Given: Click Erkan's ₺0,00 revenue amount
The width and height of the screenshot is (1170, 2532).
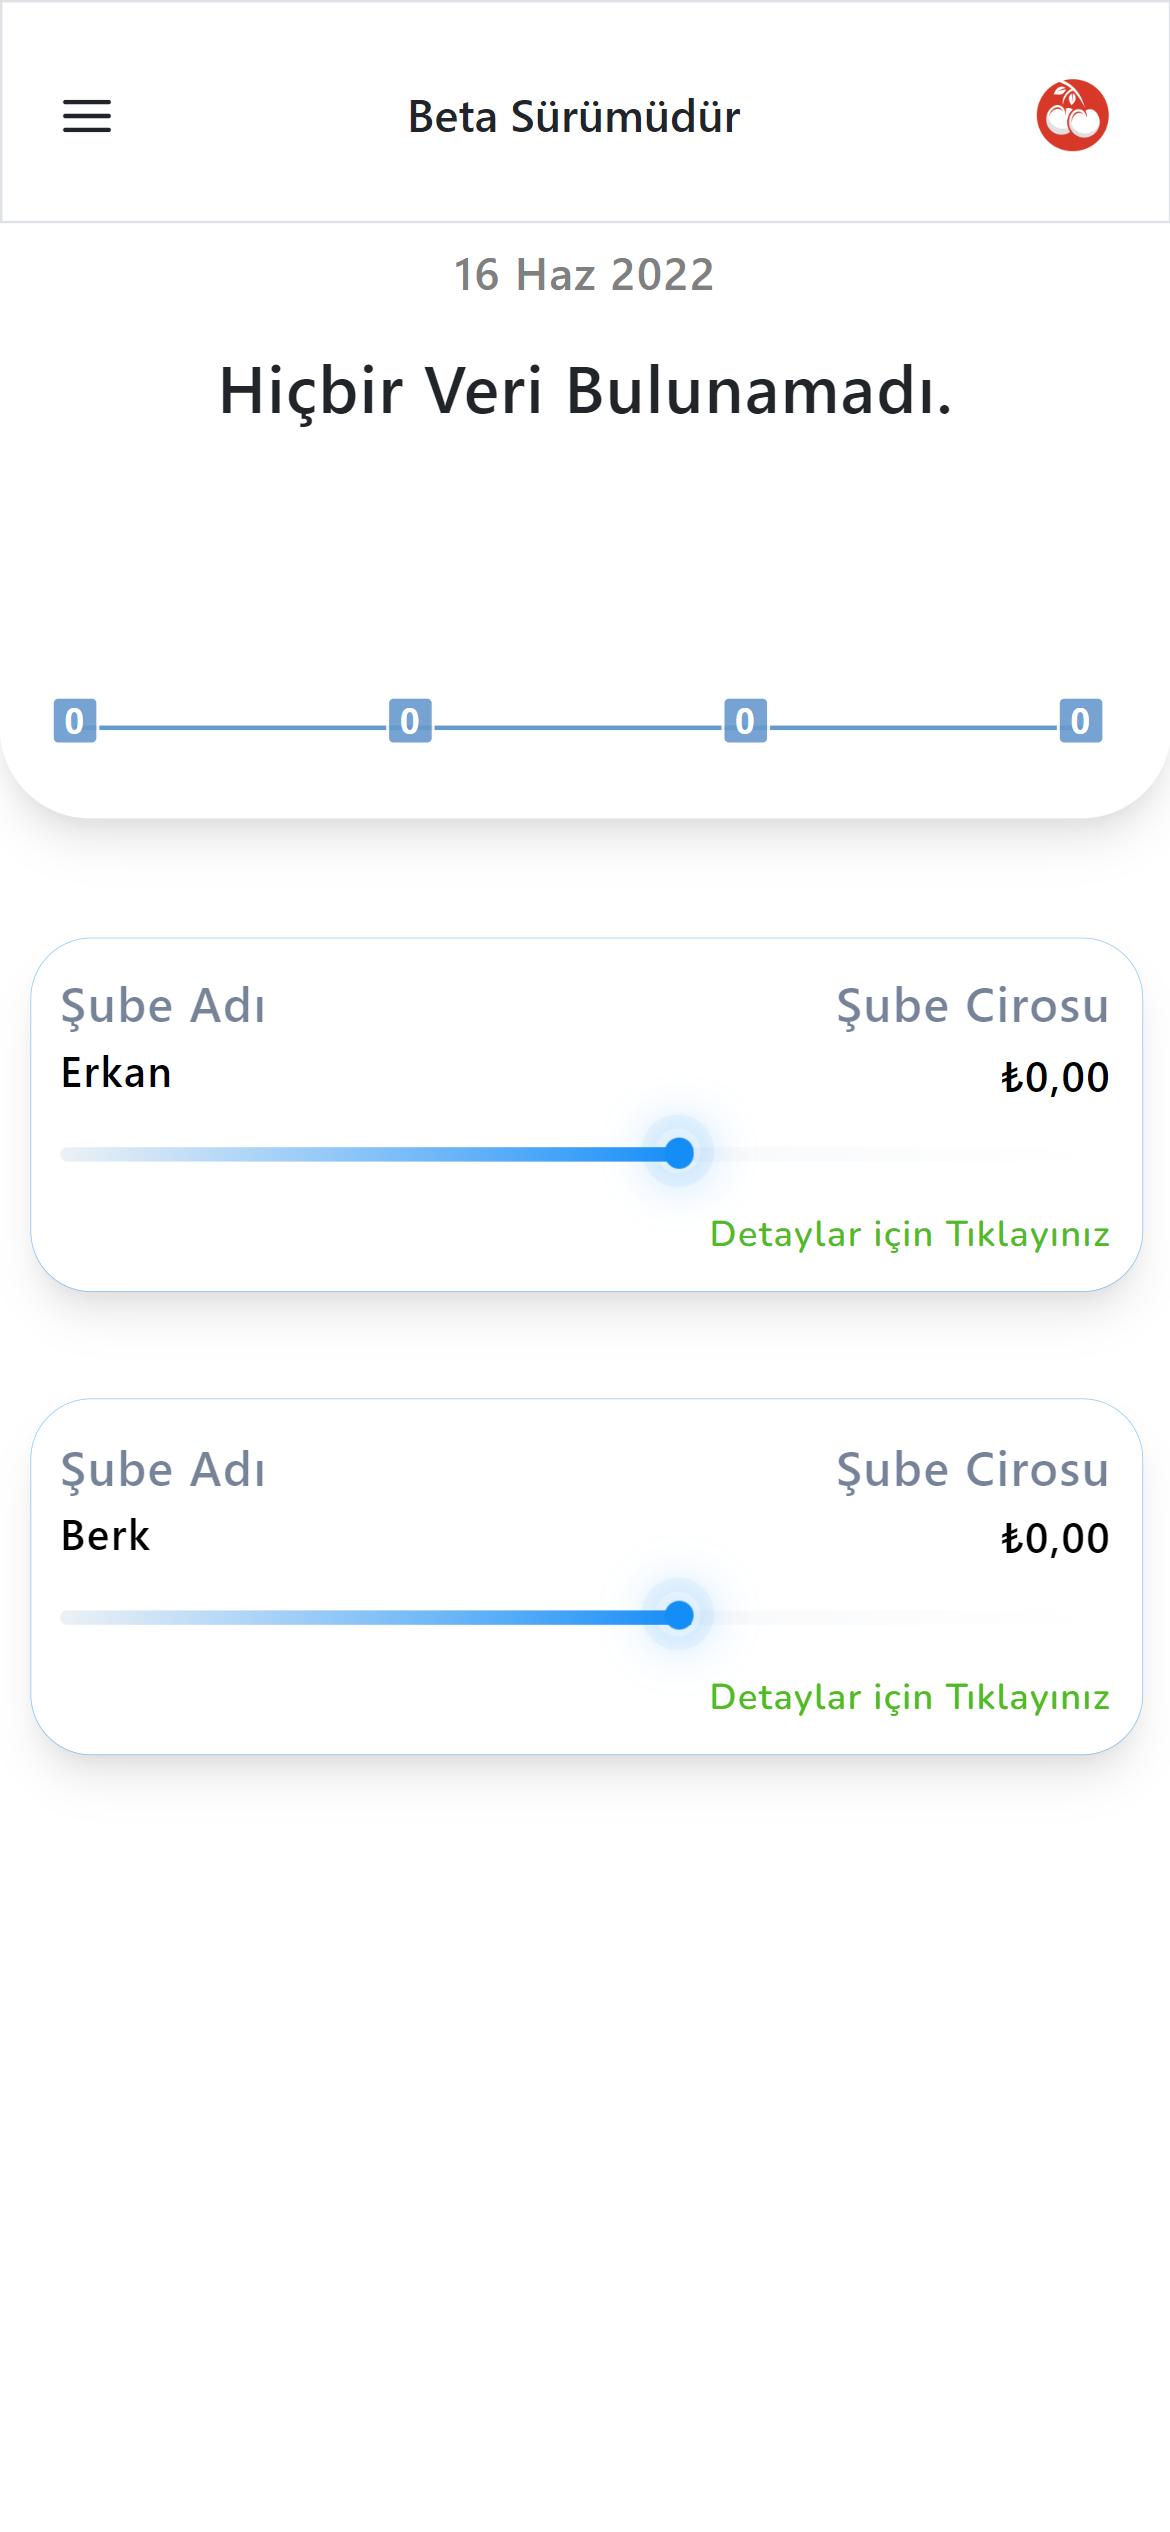Looking at the screenshot, I should (1055, 1077).
